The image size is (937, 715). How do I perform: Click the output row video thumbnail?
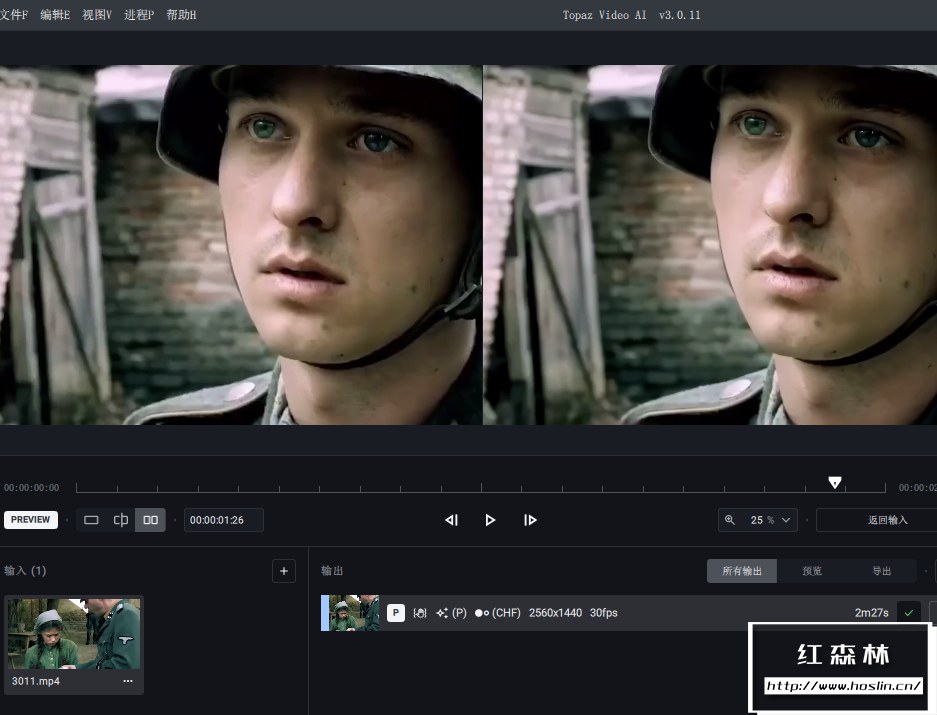click(354, 613)
